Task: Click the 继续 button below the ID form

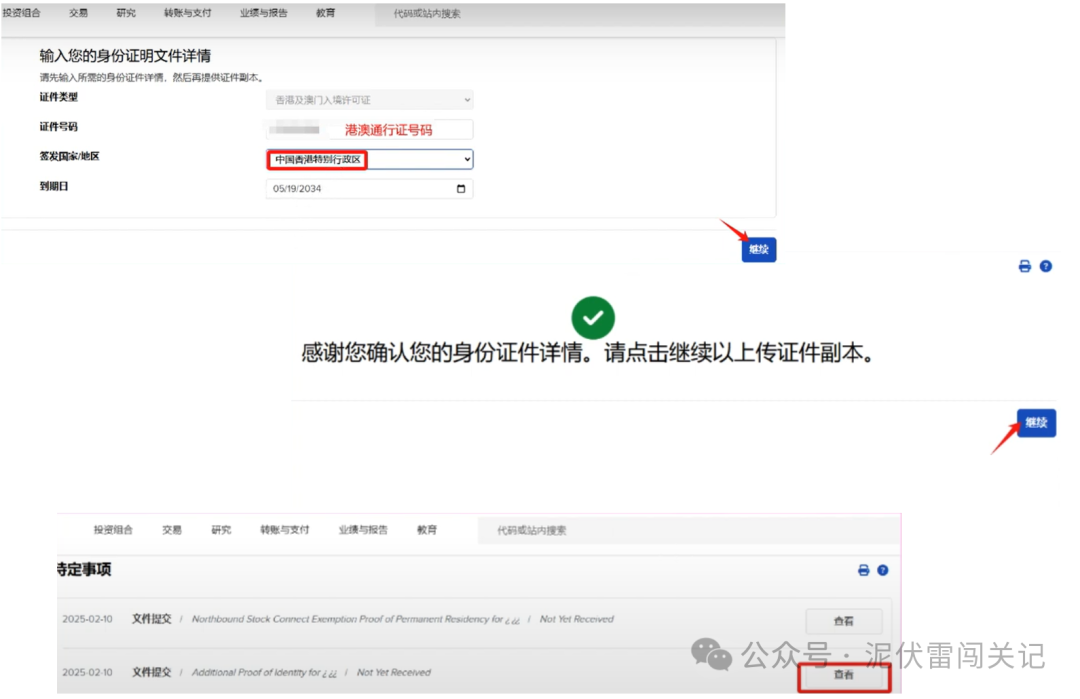Action: click(758, 250)
